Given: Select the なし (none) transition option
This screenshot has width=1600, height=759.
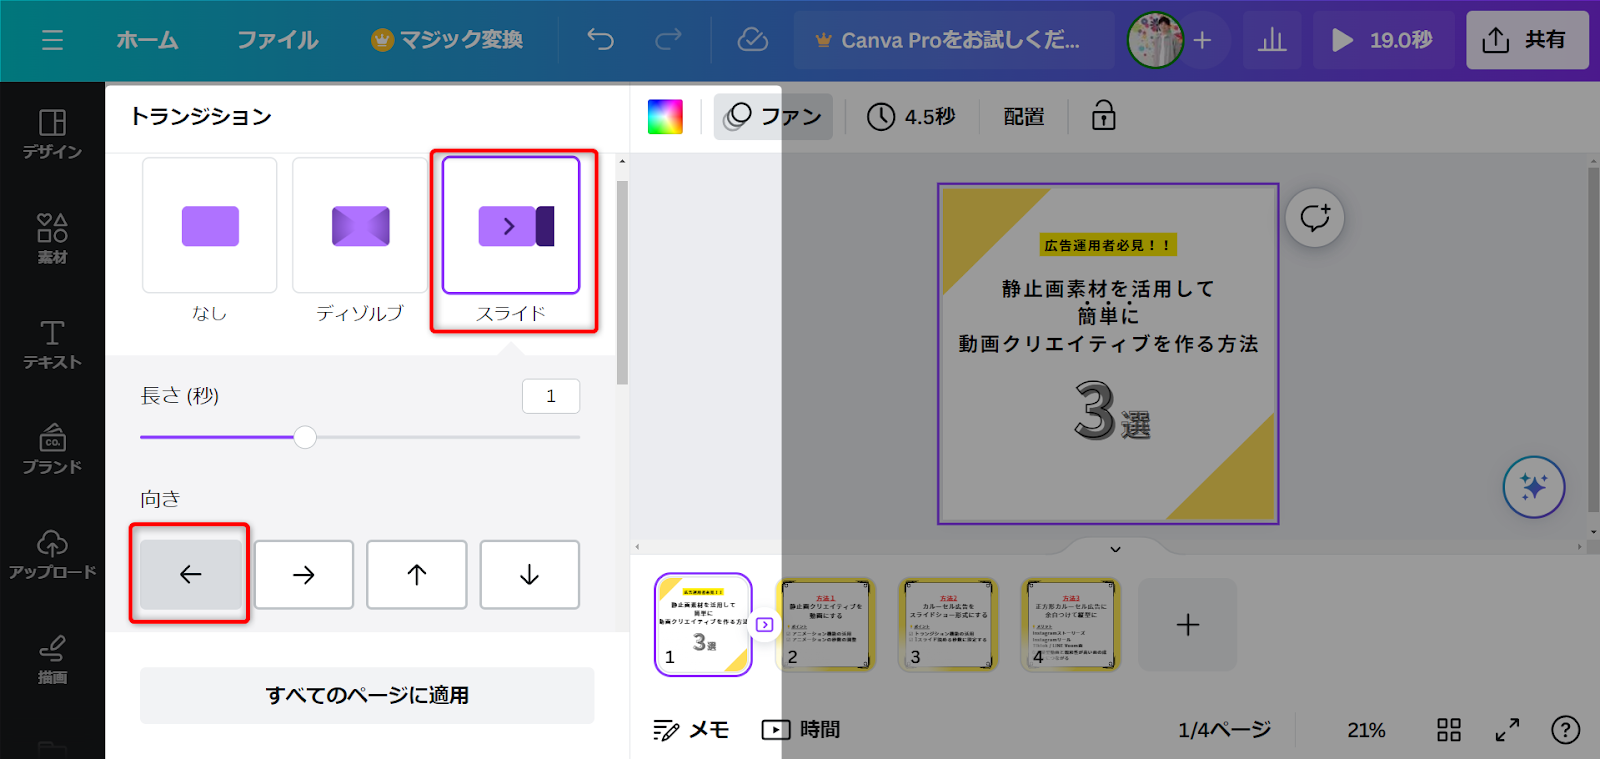Looking at the screenshot, I should tap(210, 226).
